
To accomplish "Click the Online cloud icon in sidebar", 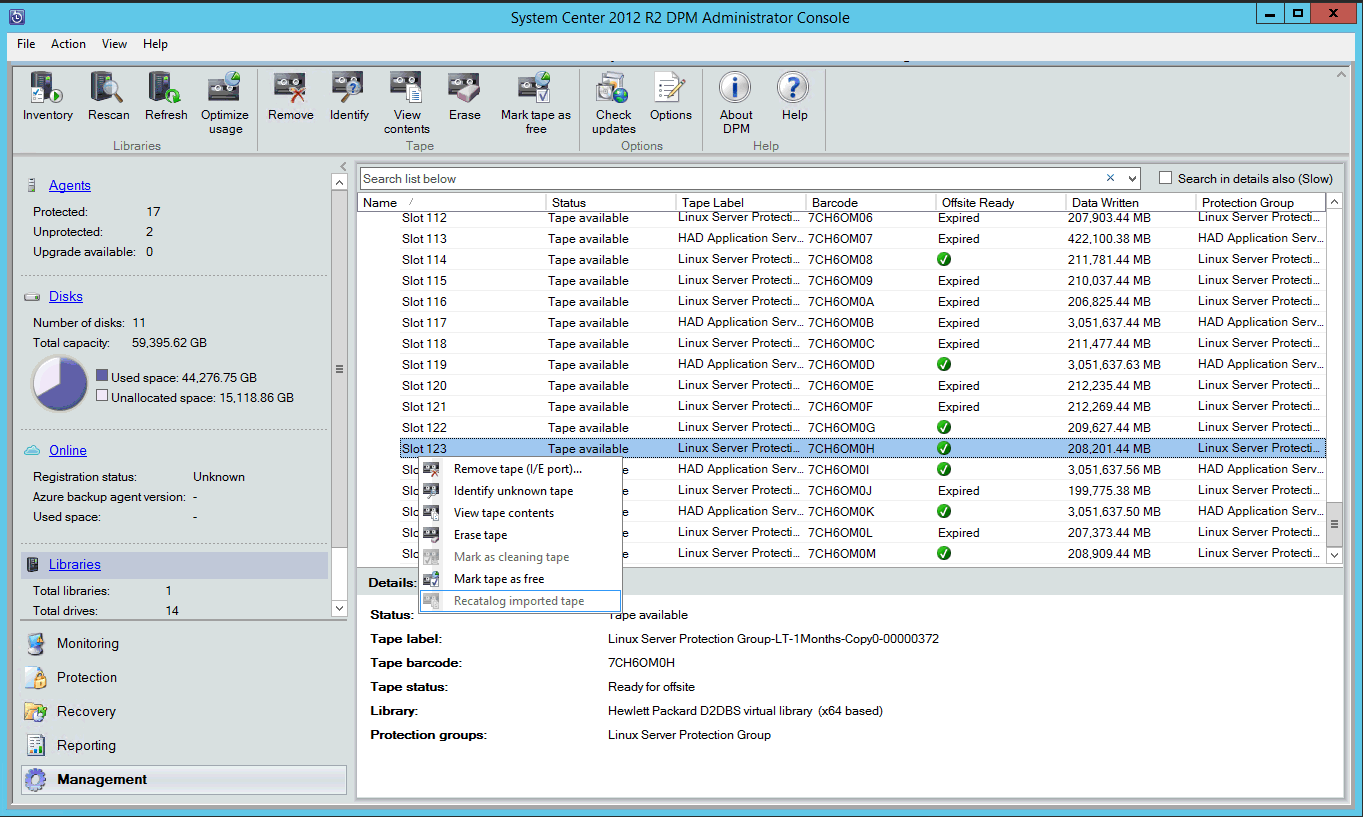I will click(32, 450).
